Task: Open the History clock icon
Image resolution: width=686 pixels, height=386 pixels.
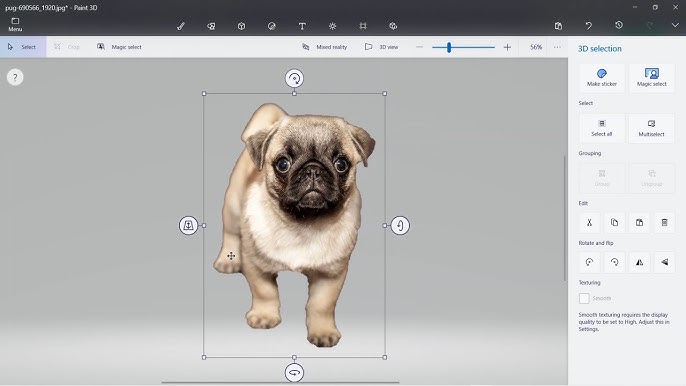Action: pos(619,25)
